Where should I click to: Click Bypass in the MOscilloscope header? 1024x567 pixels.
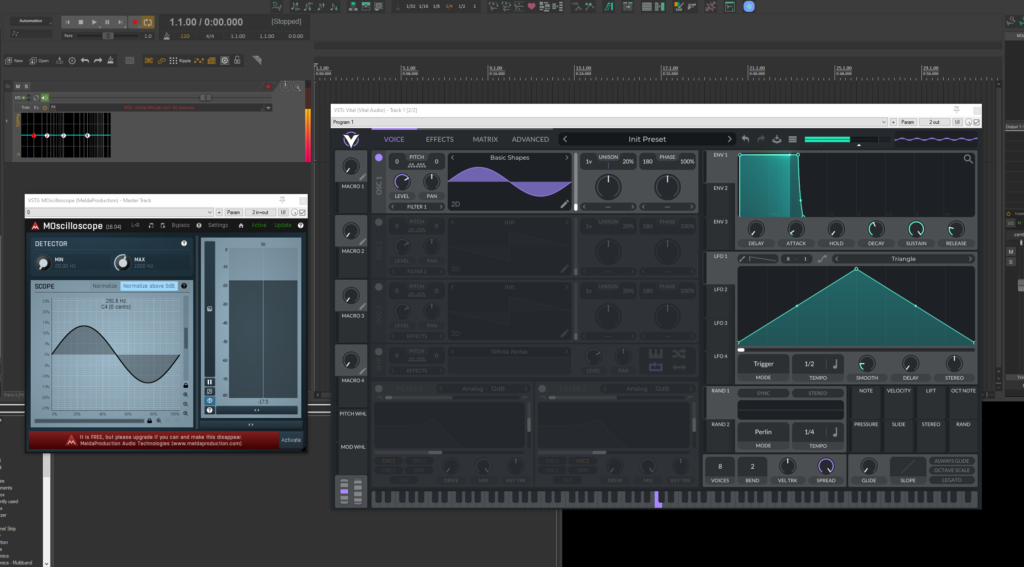(x=180, y=225)
